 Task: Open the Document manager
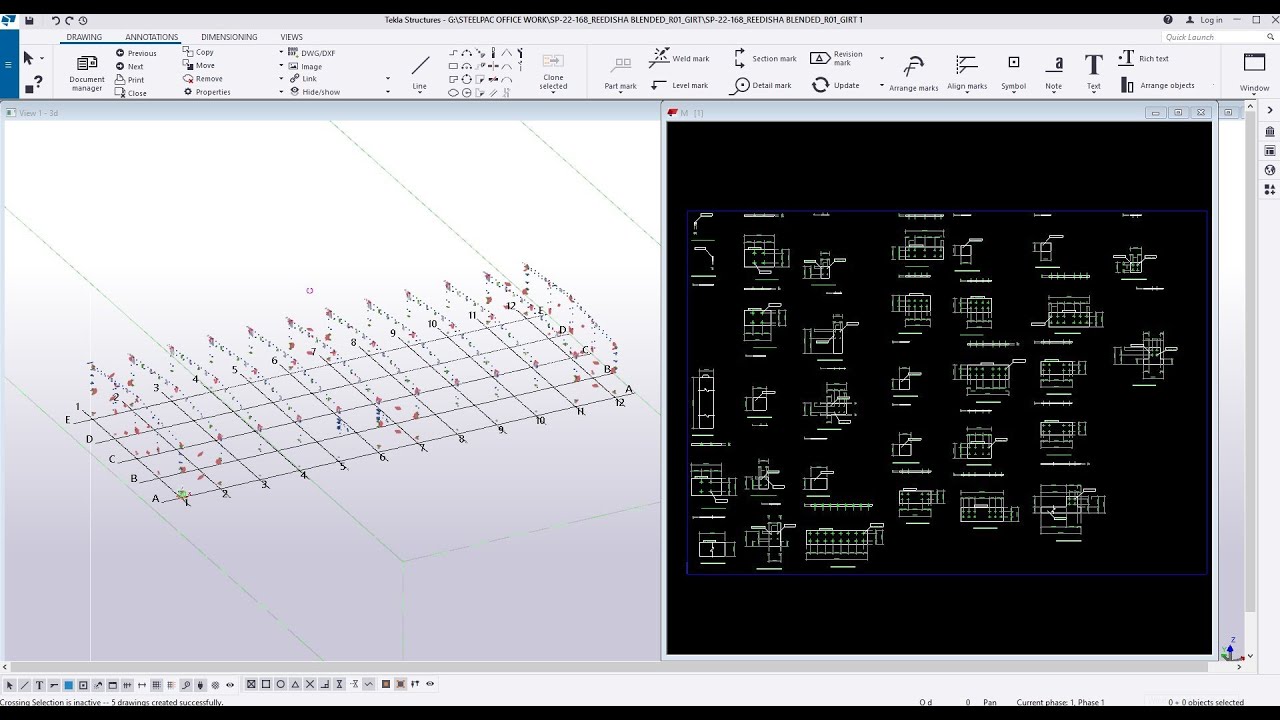(x=87, y=72)
